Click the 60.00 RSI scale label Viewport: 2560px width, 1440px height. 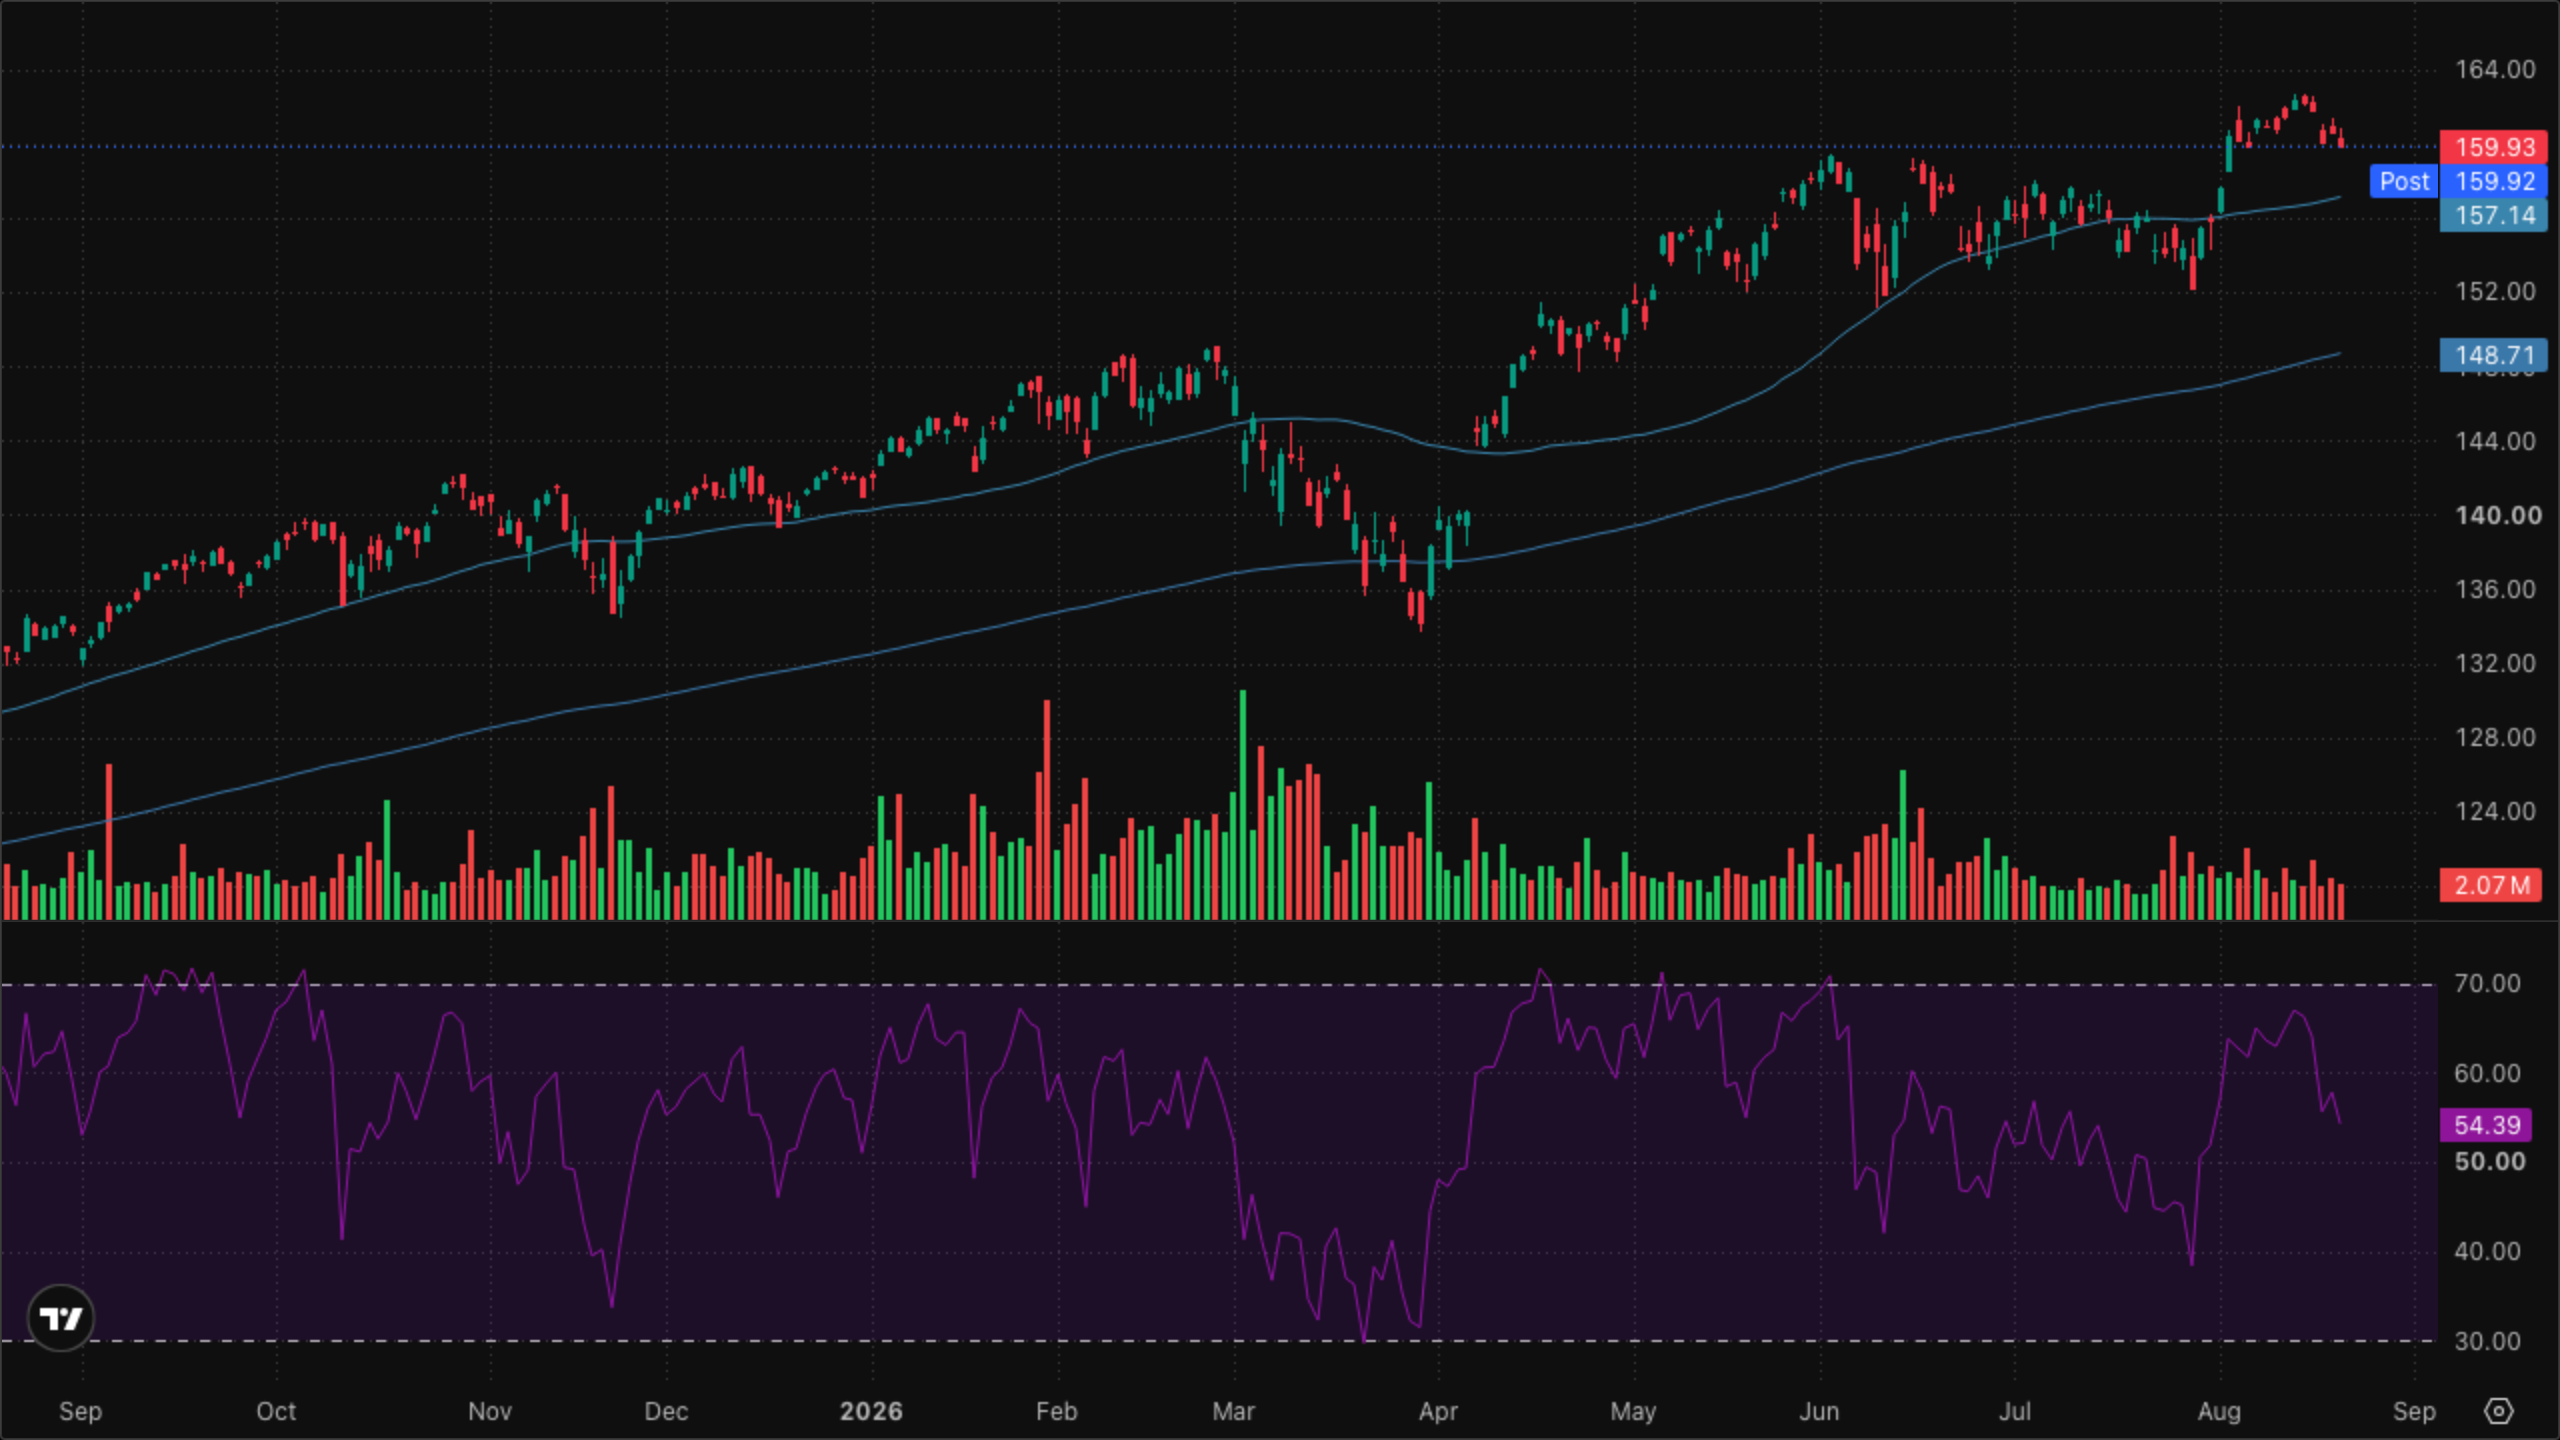2487,1073
